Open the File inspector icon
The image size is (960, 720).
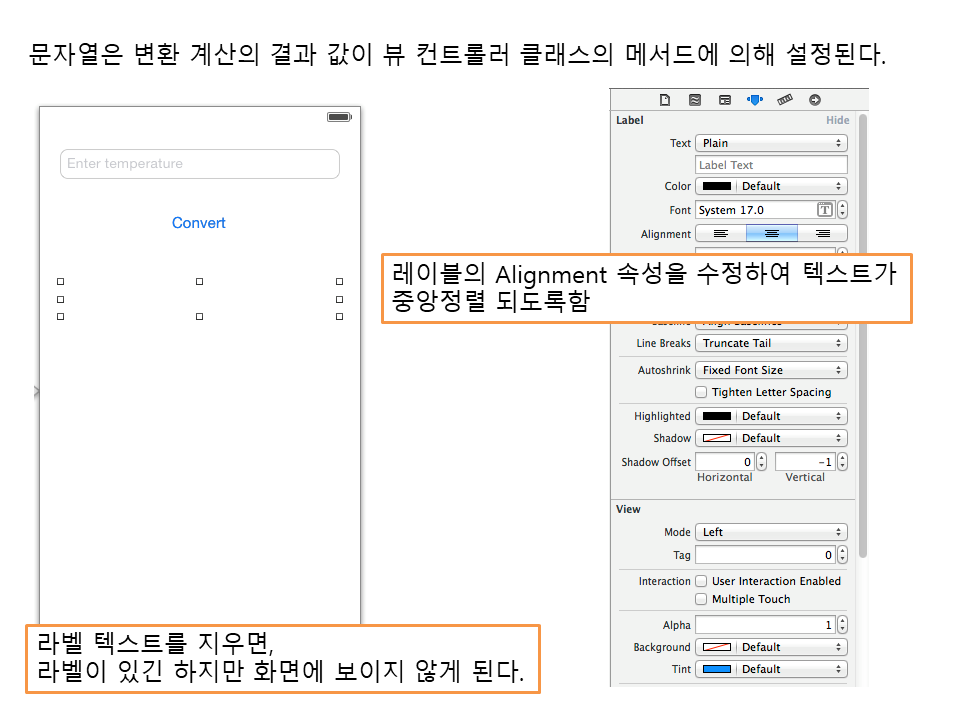point(664,100)
